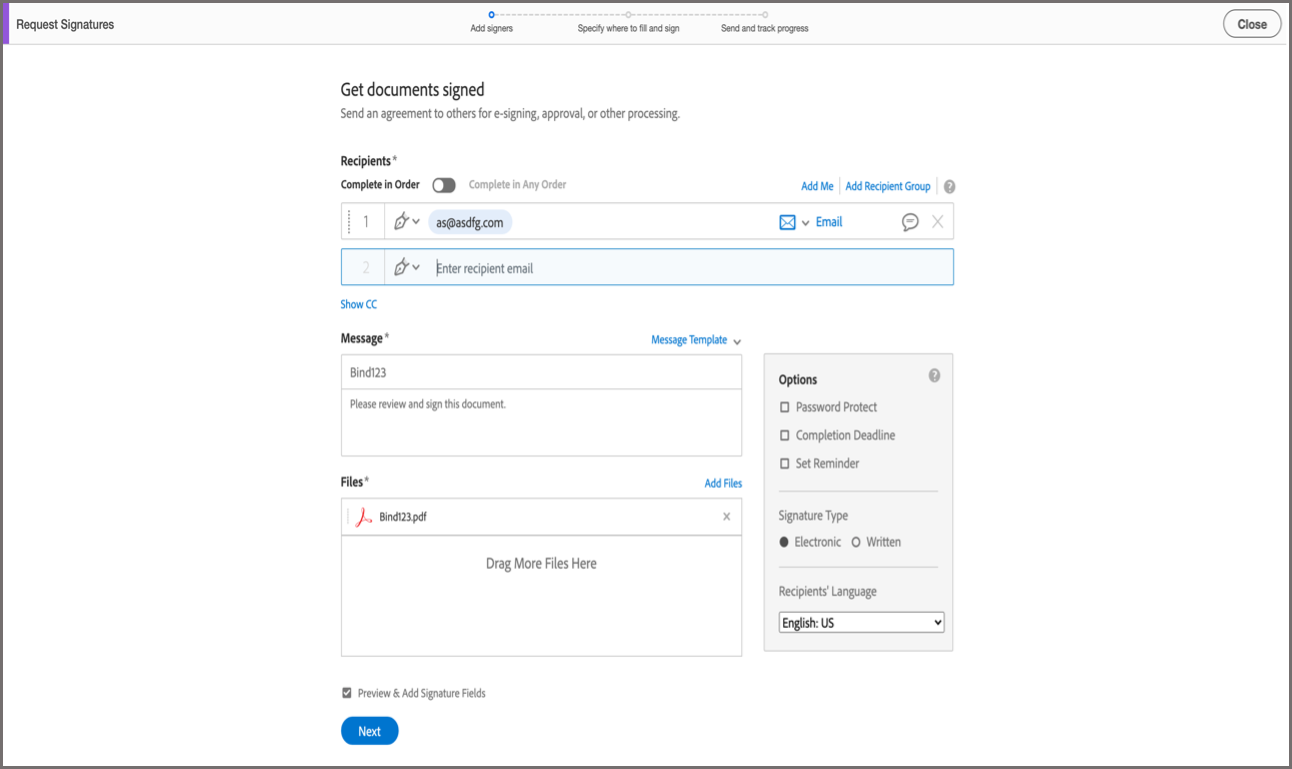
Task: Select the Written signature type
Action: pyautogui.click(x=856, y=541)
